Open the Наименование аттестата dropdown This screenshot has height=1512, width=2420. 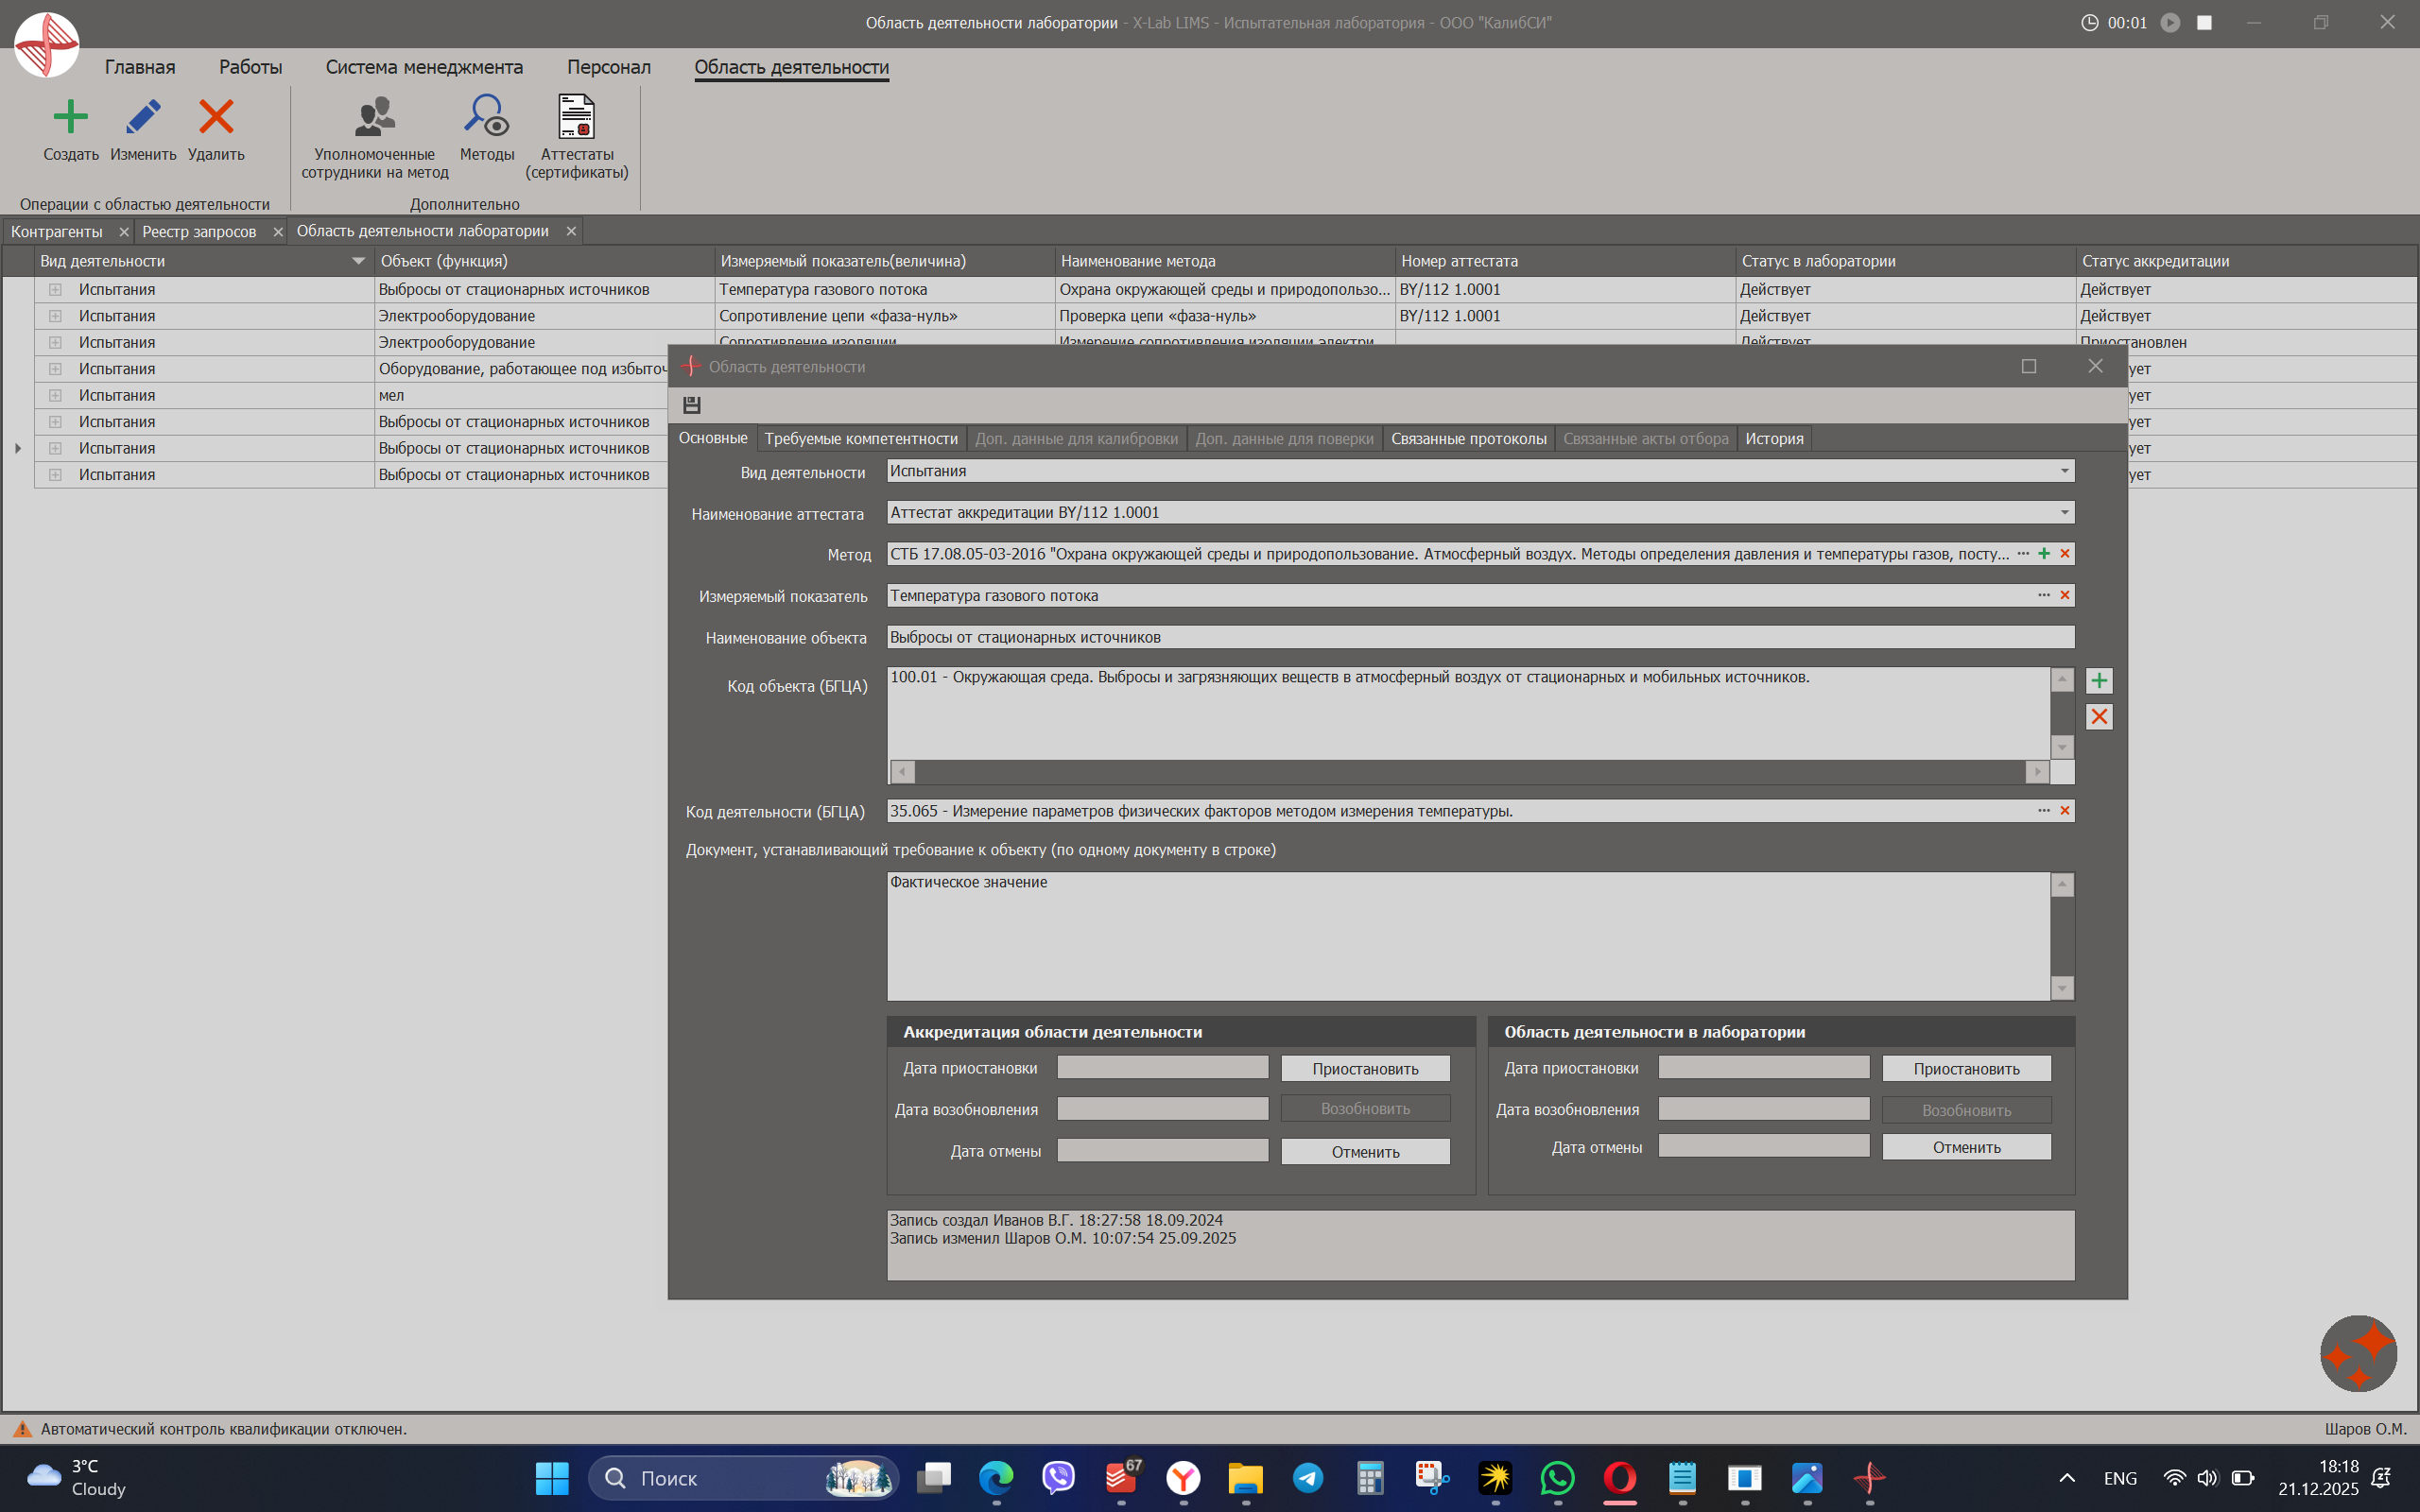click(x=2064, y=513)
